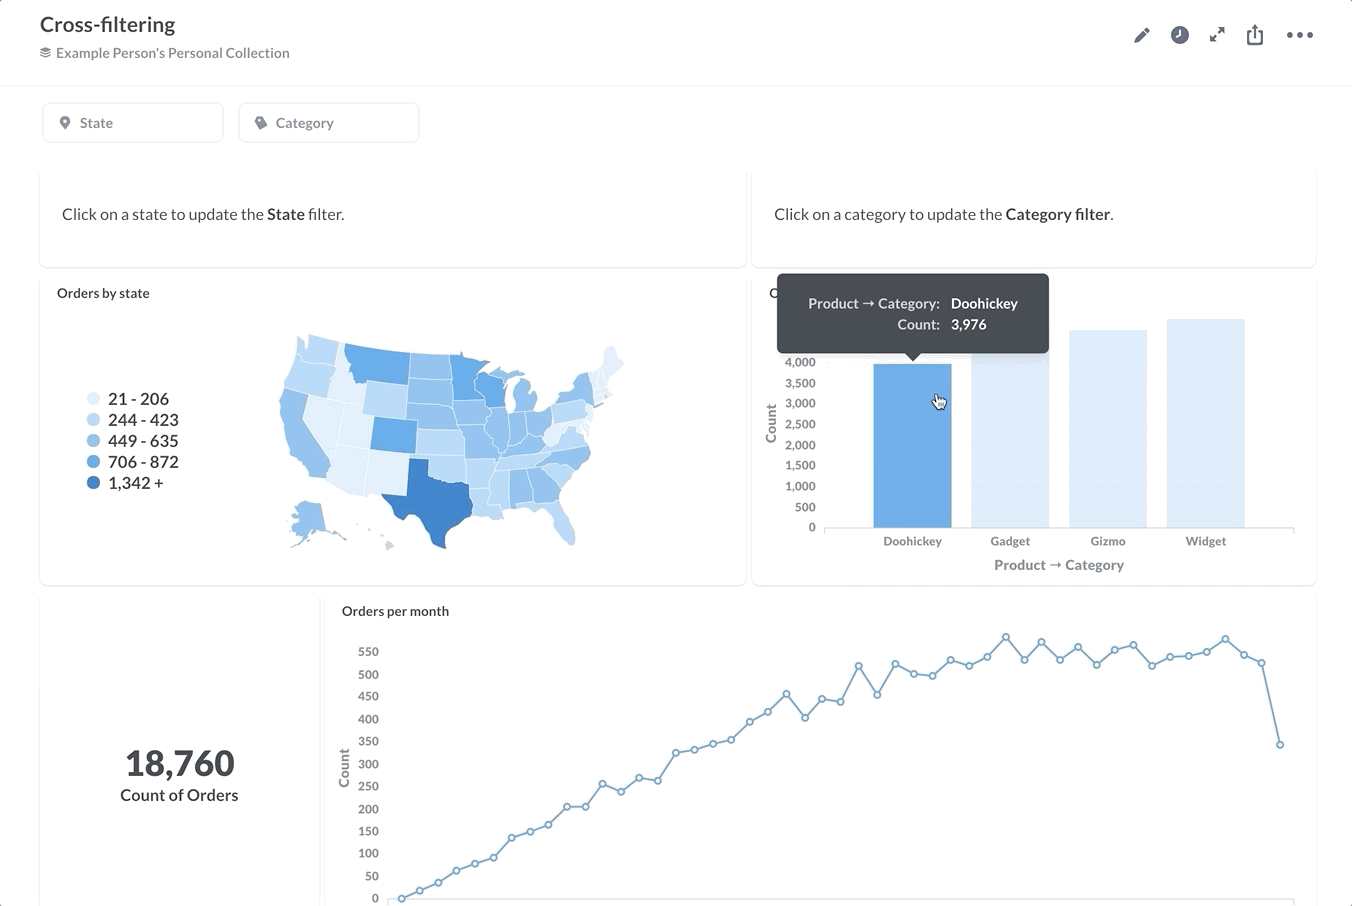Click the location pin icon in the State filter
Viewport: 1352px width, 906px height.
point(65,122)
